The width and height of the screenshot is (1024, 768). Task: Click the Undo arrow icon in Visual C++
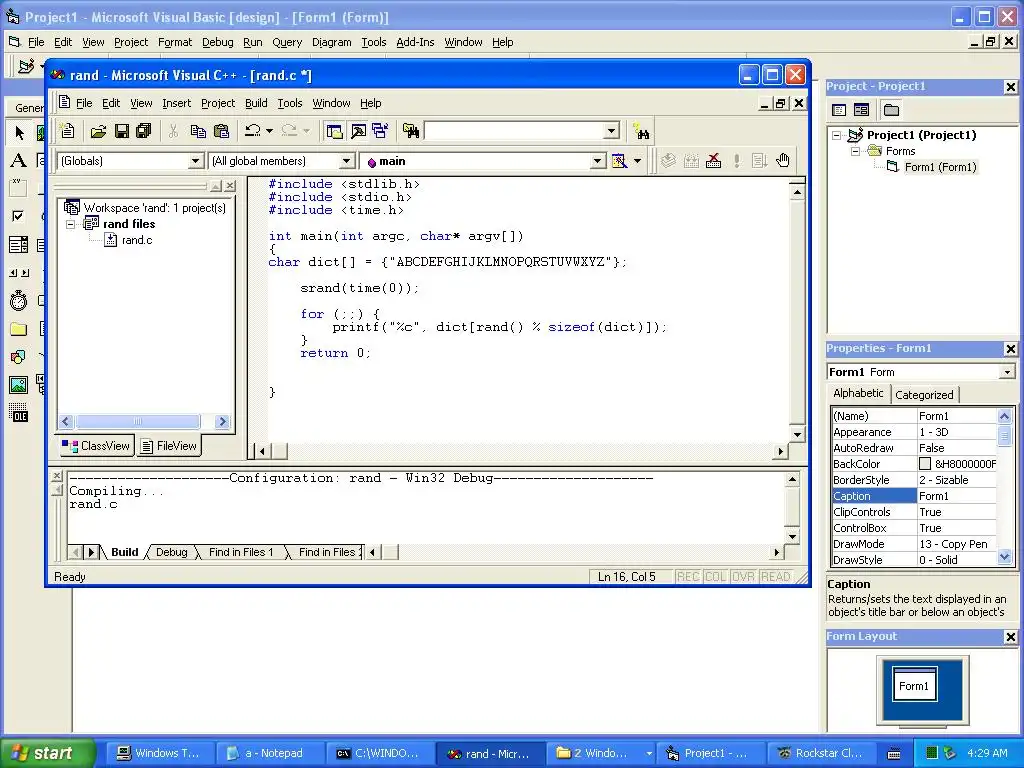click(x=253, y=131)
